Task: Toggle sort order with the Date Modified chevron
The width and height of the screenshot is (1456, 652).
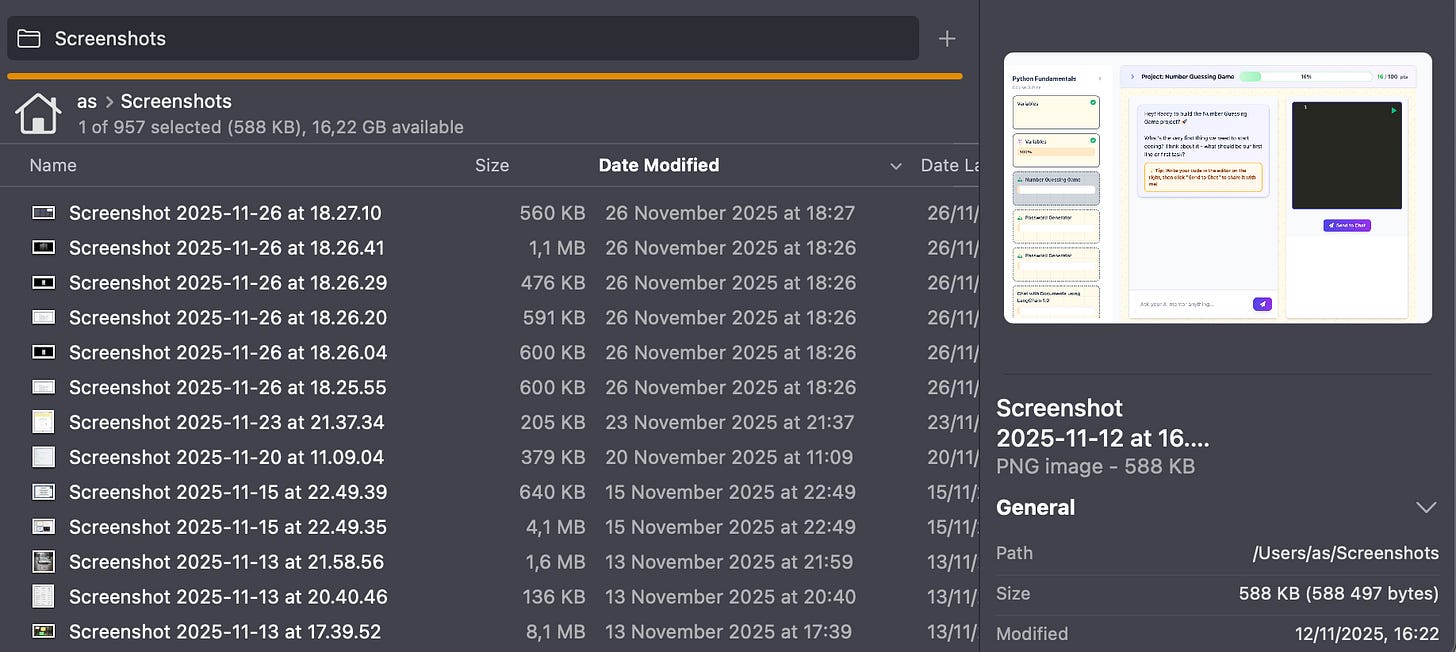Action: pos(894,166)
